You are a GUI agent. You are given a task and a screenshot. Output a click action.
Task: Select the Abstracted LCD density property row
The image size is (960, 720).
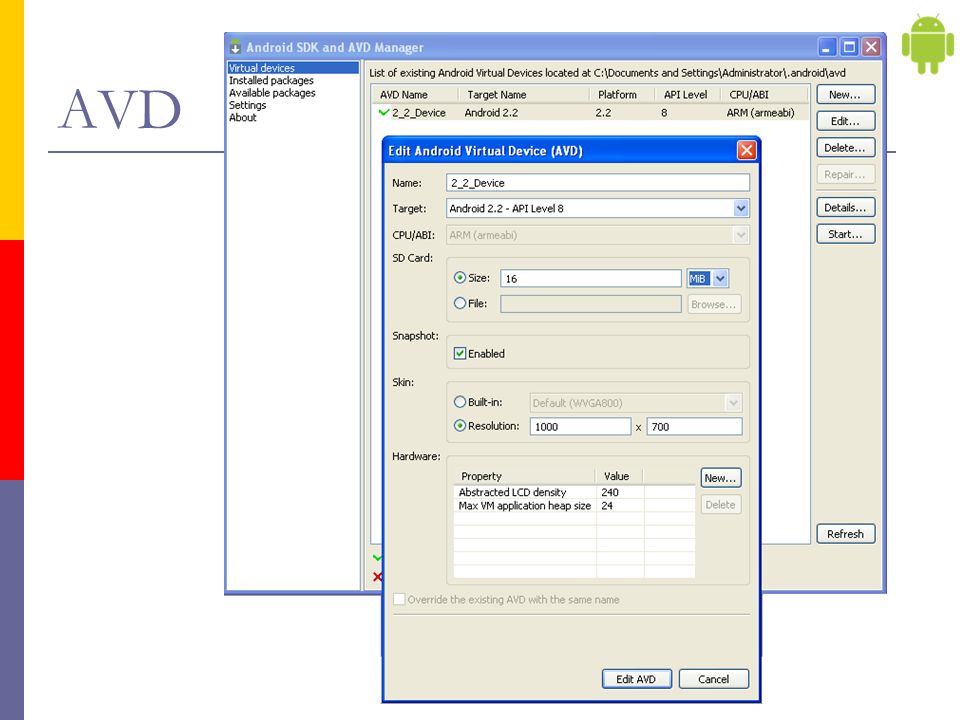574,492
